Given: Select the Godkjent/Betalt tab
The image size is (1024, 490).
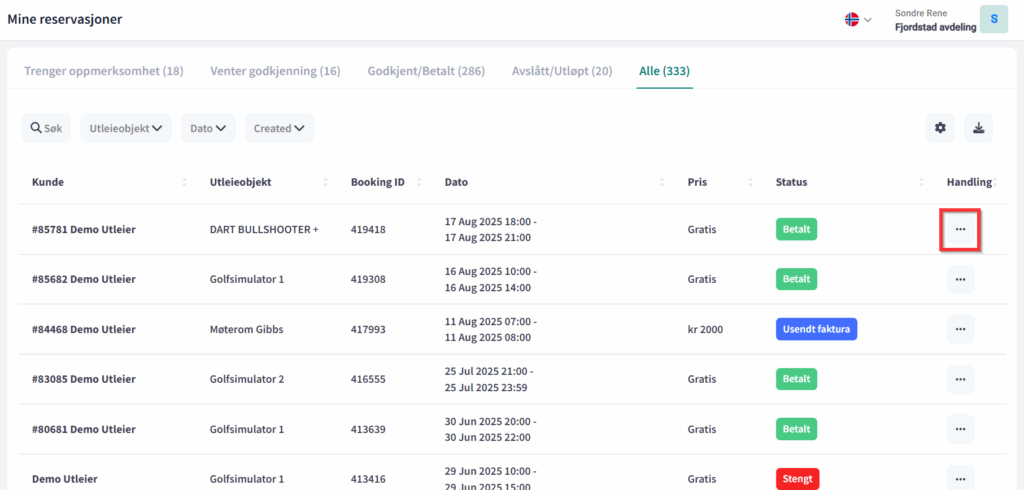Looking at the screenshot, I should [426, 71].
